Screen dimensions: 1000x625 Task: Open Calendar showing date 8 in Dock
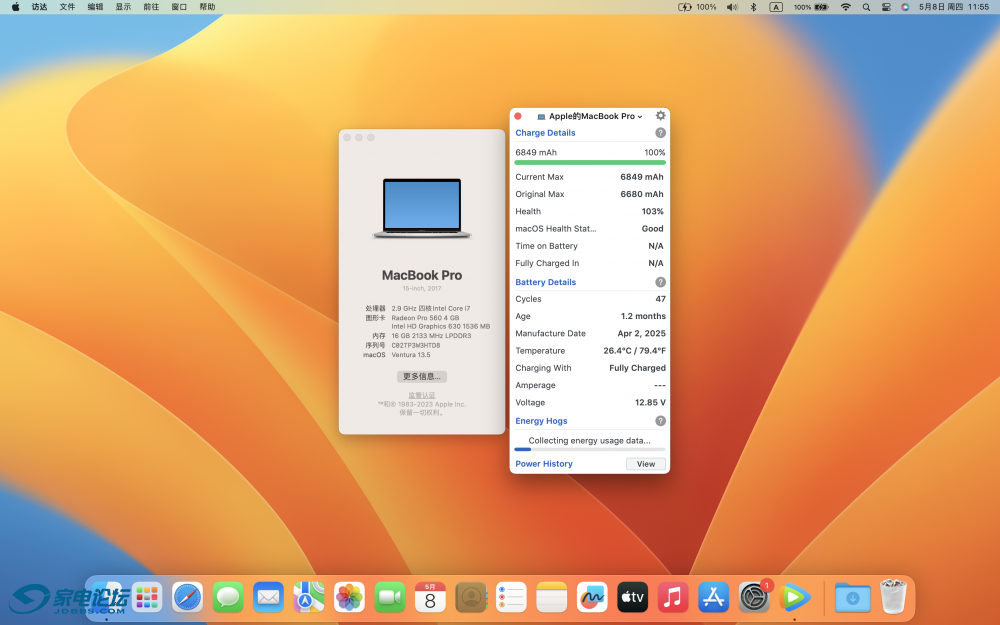(430, 598)
